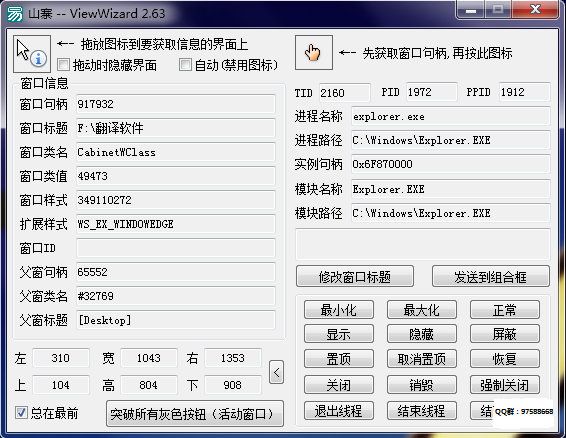Click the 置顶 button
Image resolution: width=566 pixels, height=438 pixels.
(339, 359)
